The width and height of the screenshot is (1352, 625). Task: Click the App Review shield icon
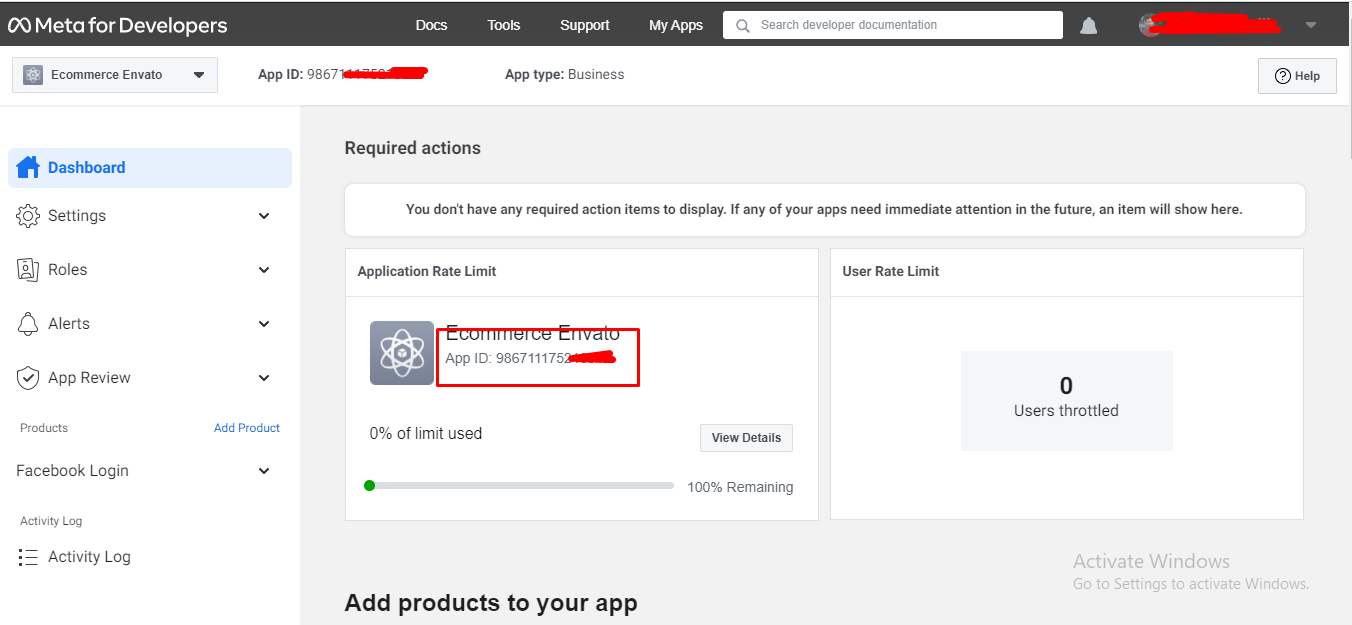coord(29,378)
